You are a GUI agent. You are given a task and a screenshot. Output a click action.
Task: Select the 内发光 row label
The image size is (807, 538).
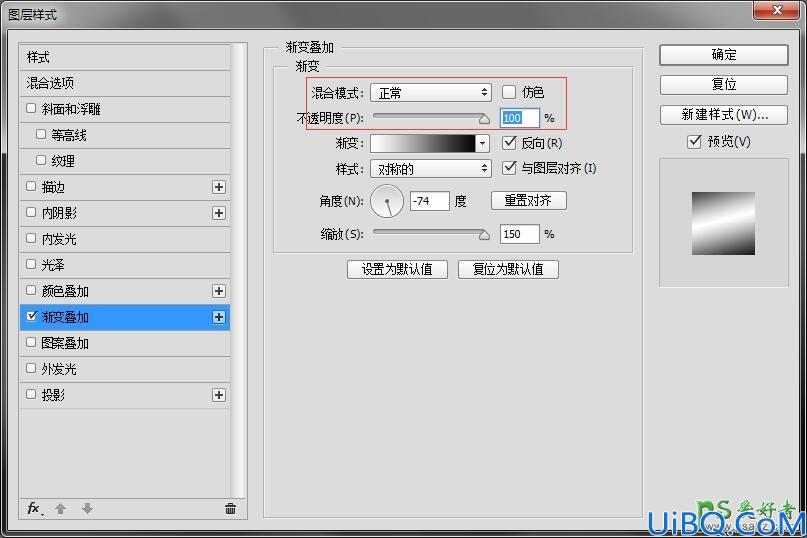[59, 239]
